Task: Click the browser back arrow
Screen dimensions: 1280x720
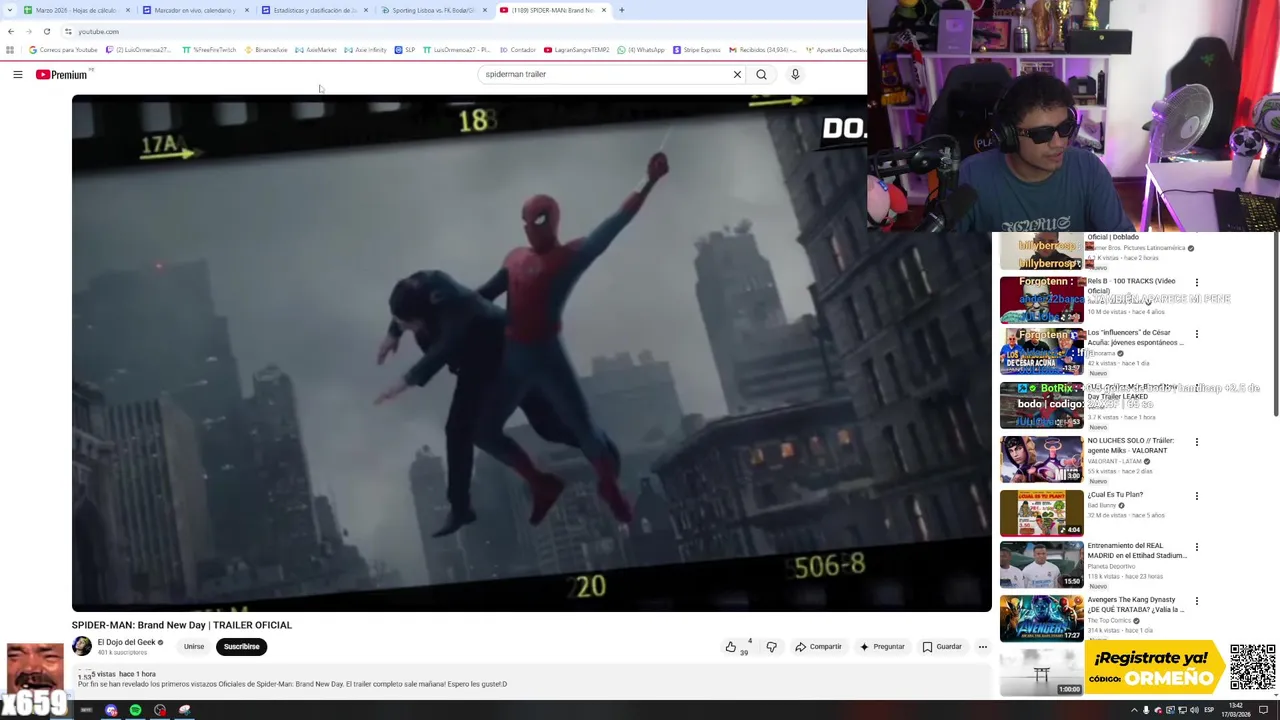Action: pyautogui.click(x=11, y=31)
